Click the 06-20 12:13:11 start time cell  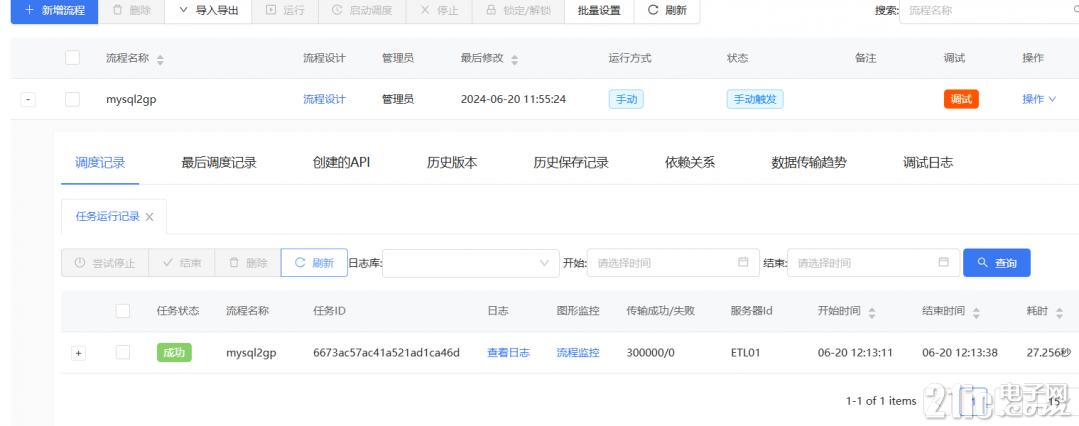point(855,352)
